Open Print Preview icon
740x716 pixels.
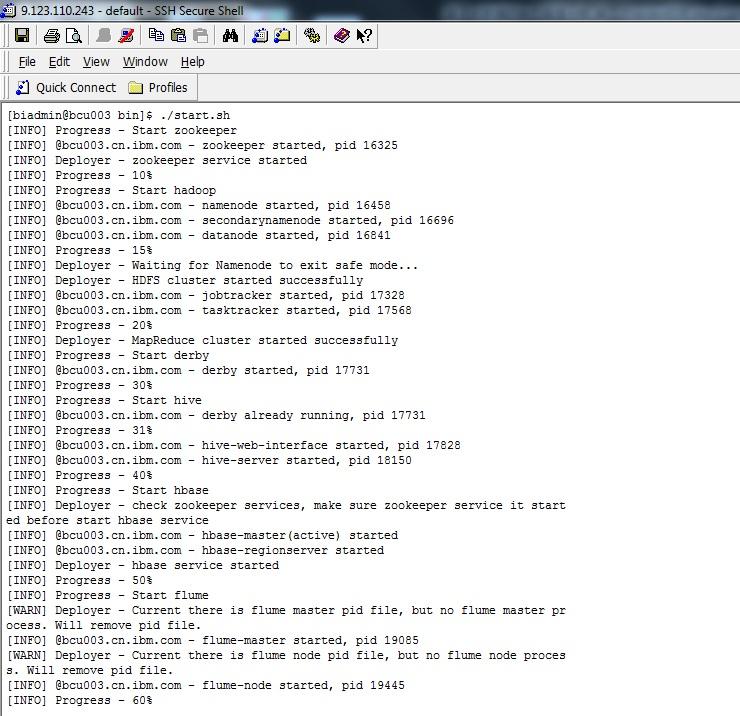(x=74, y=35)
